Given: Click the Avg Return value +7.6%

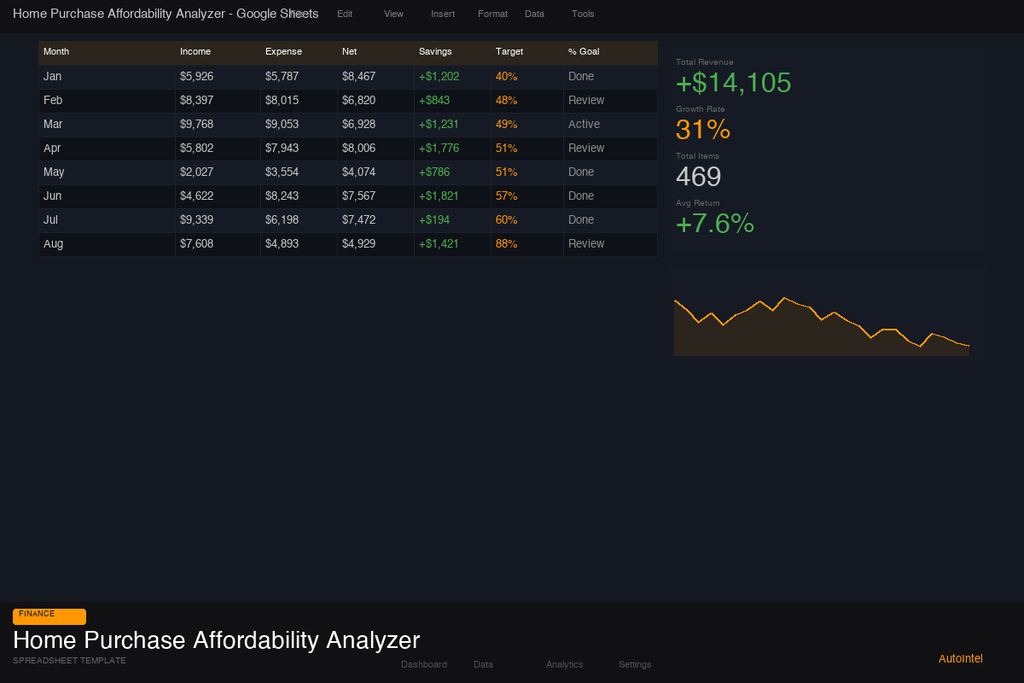Looking at the screenshot, I should click(714, 224).
